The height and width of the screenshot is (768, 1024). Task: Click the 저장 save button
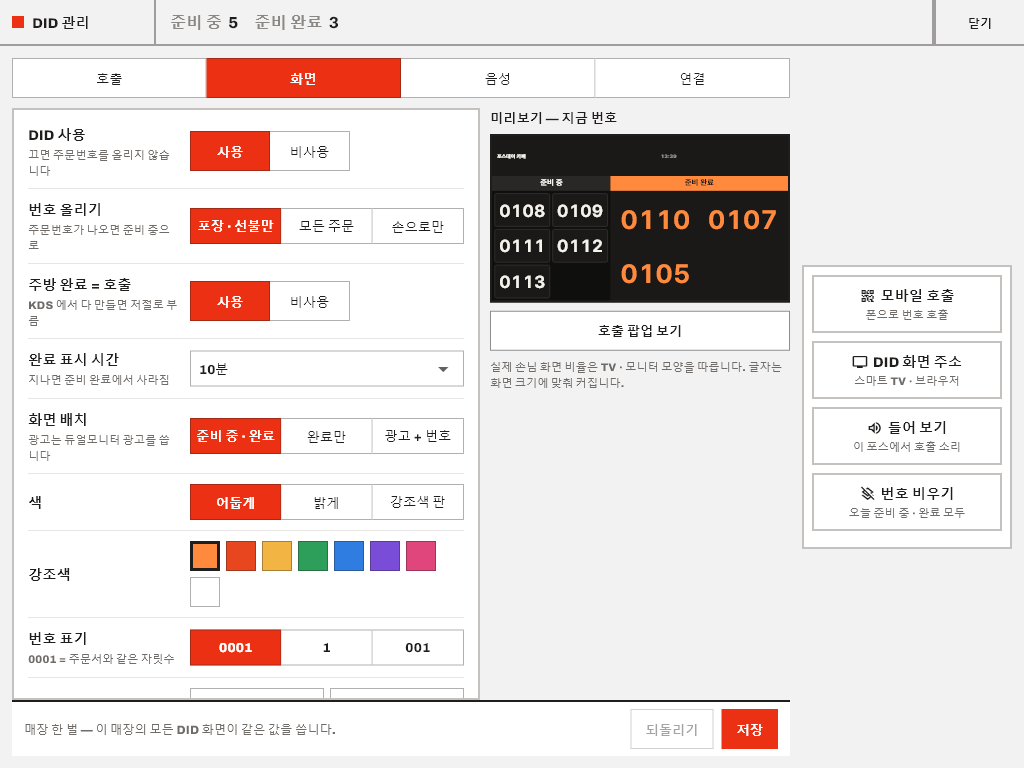point(750,729)
